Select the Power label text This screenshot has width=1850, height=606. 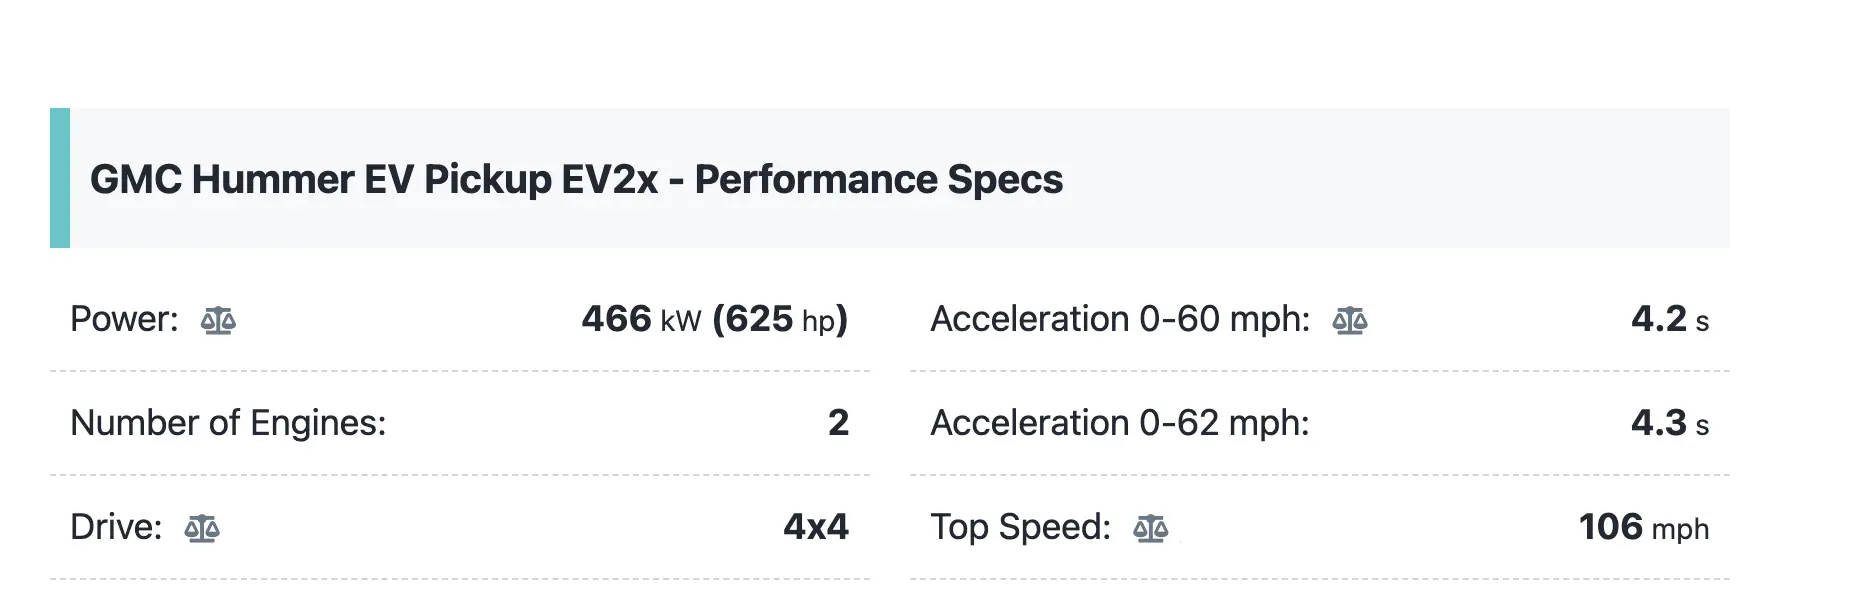tap(124, 319)
